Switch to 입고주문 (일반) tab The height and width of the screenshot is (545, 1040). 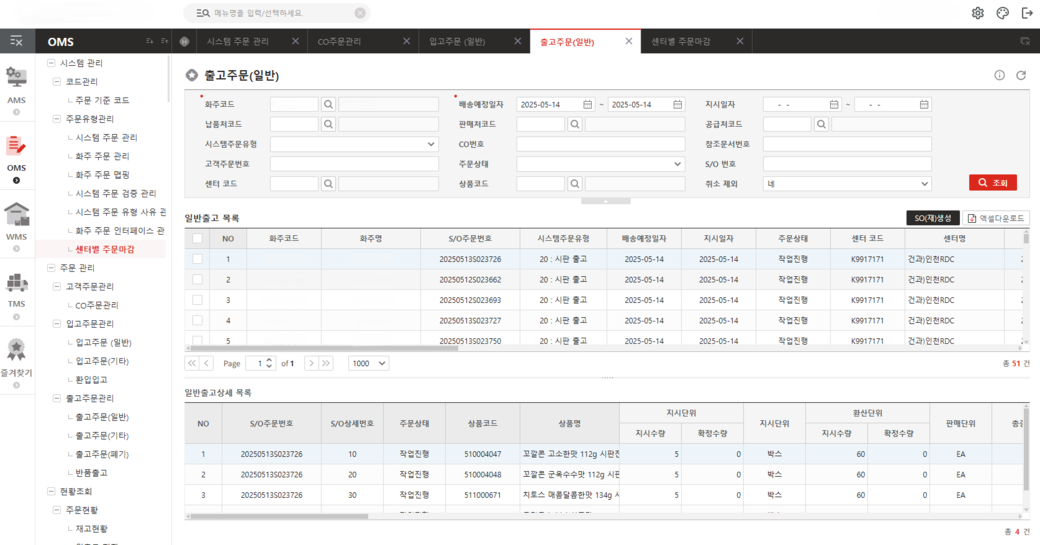457,41
